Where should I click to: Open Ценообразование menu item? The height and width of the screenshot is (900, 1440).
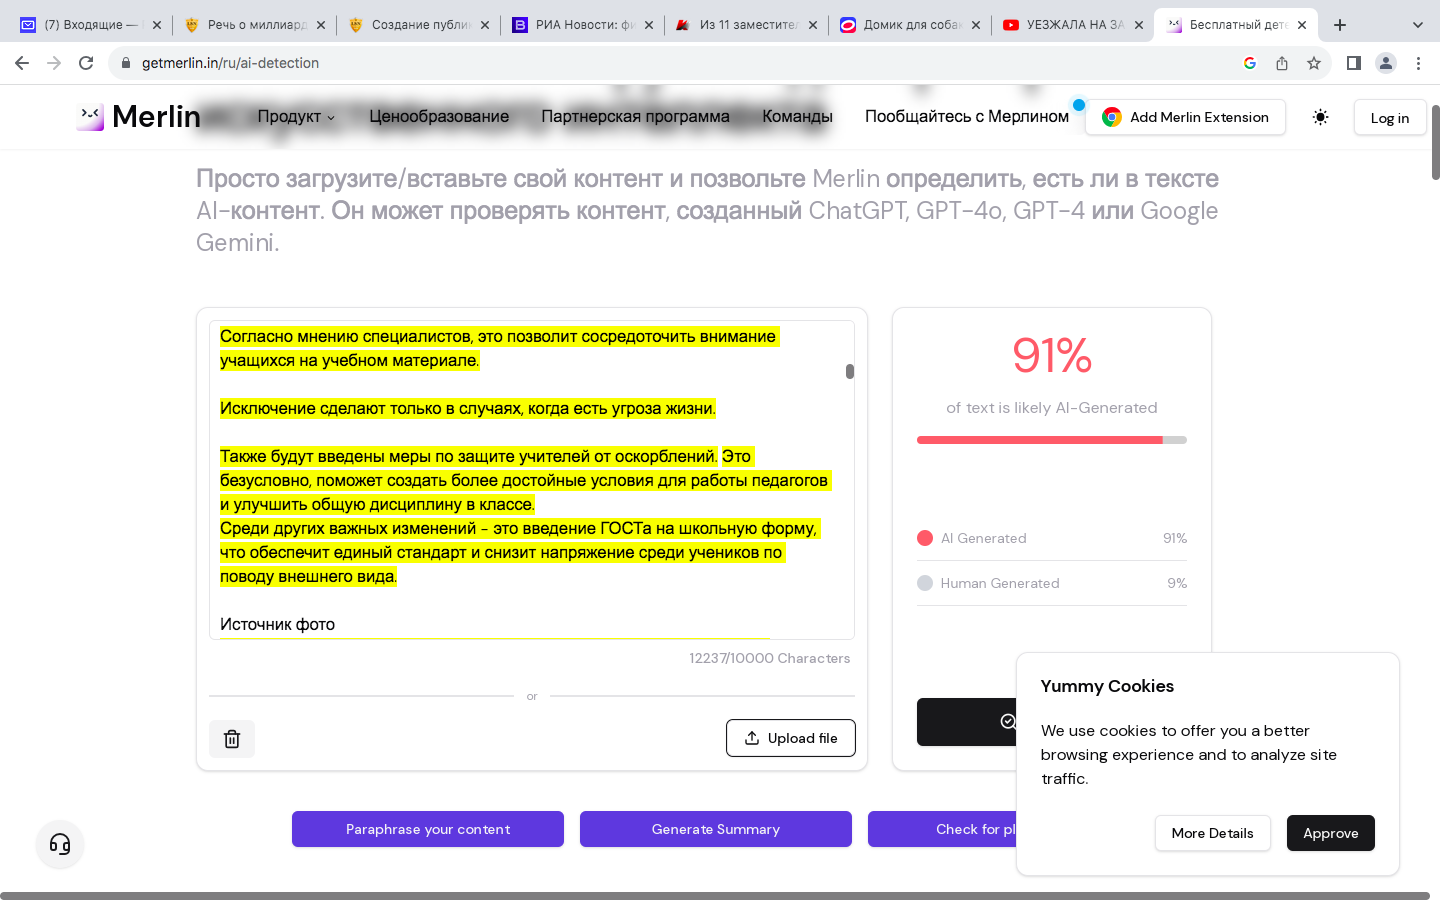[439, 117]
